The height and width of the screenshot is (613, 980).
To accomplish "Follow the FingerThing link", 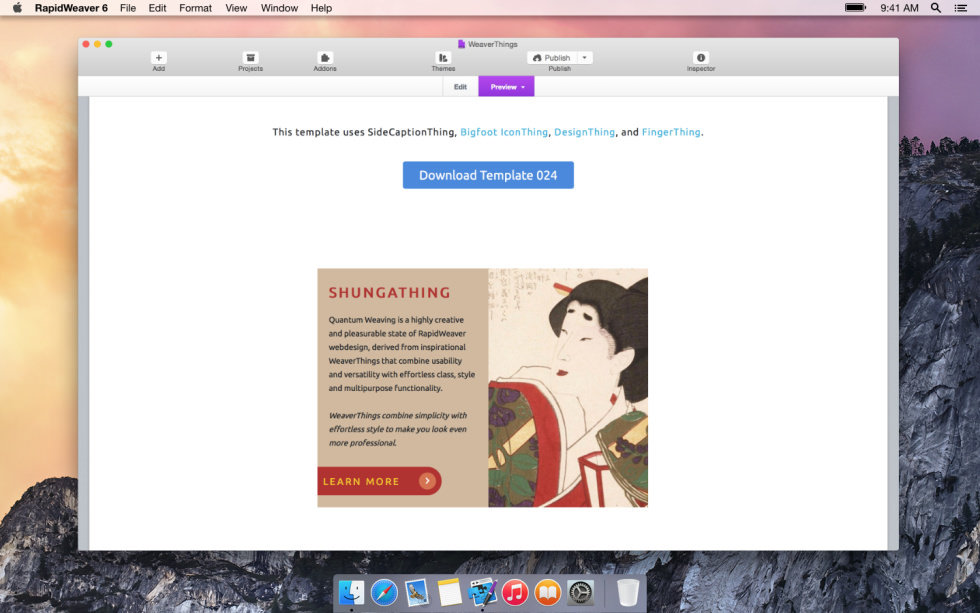I will [671, 132].
